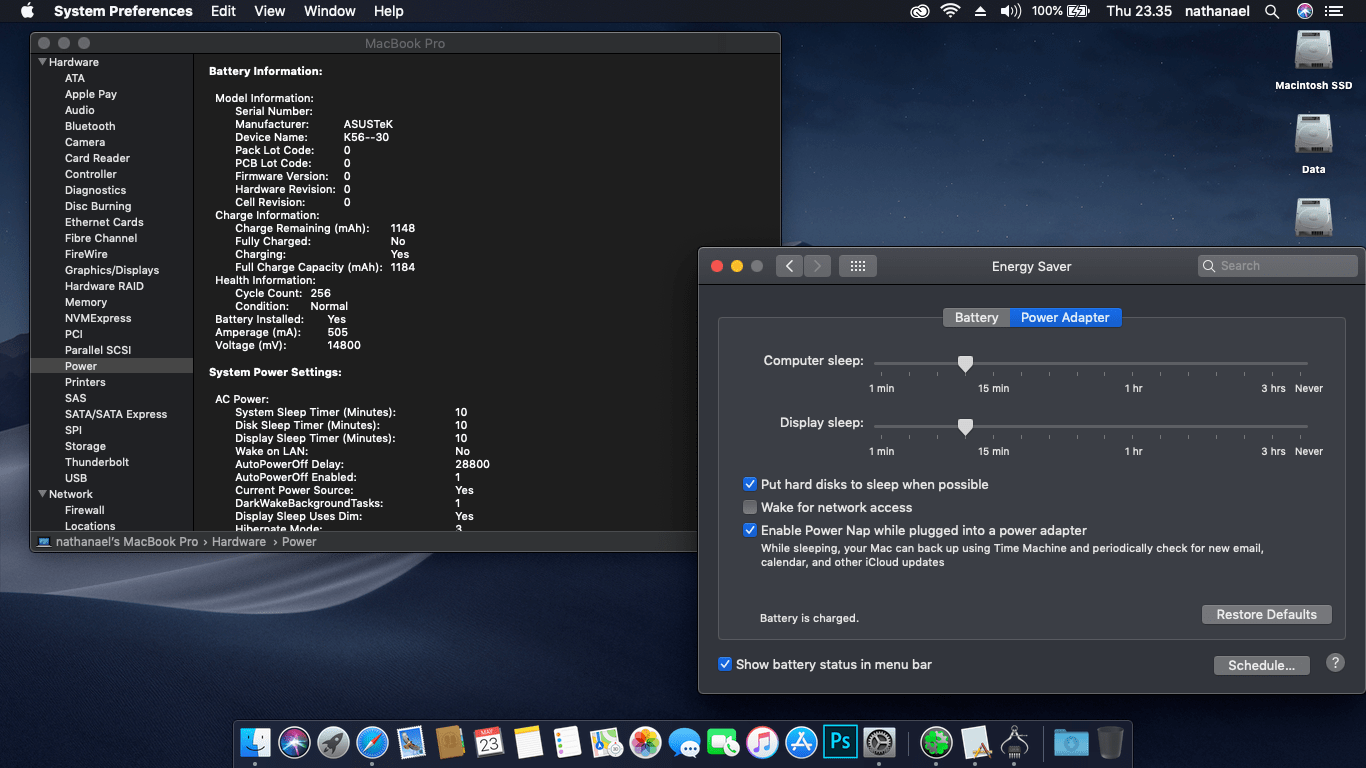This screenshot has height=768, width=1366.
Task: Click Restore Defaults button
Action: [x=1266, y=614]
